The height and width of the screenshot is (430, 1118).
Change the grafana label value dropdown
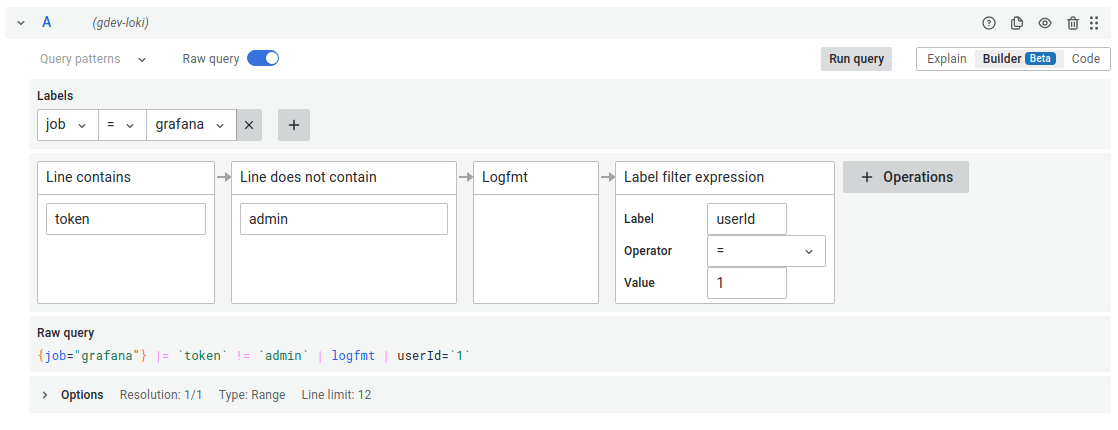point(191,125)
